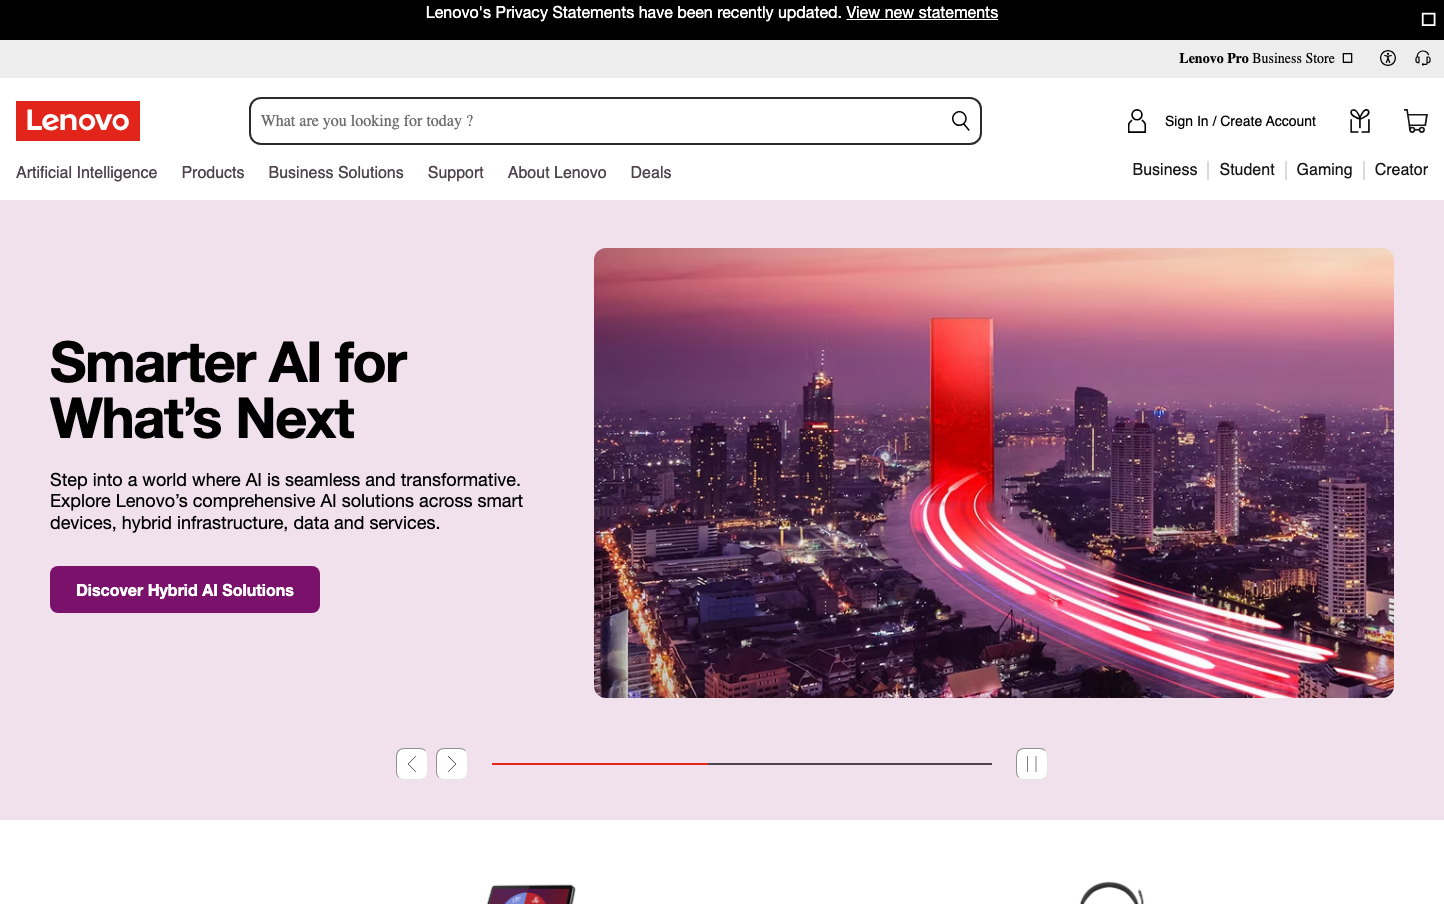Open View new statements link
The image size is (1444, 904).
921,13
